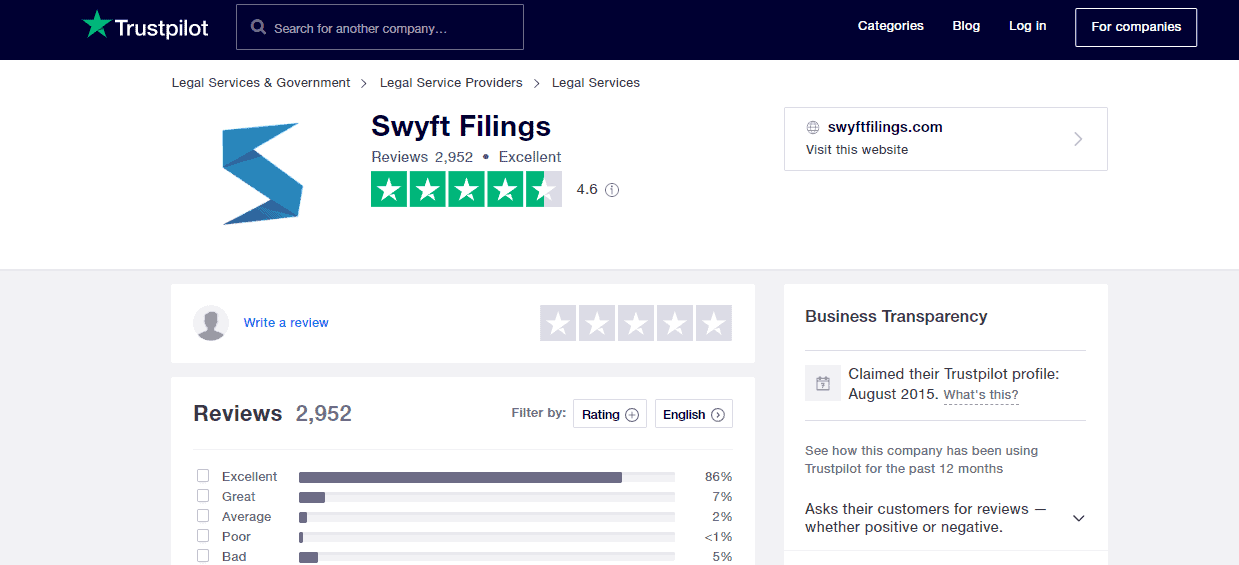
Task: Click the 86% percentage label
Action: click(718, 477)
